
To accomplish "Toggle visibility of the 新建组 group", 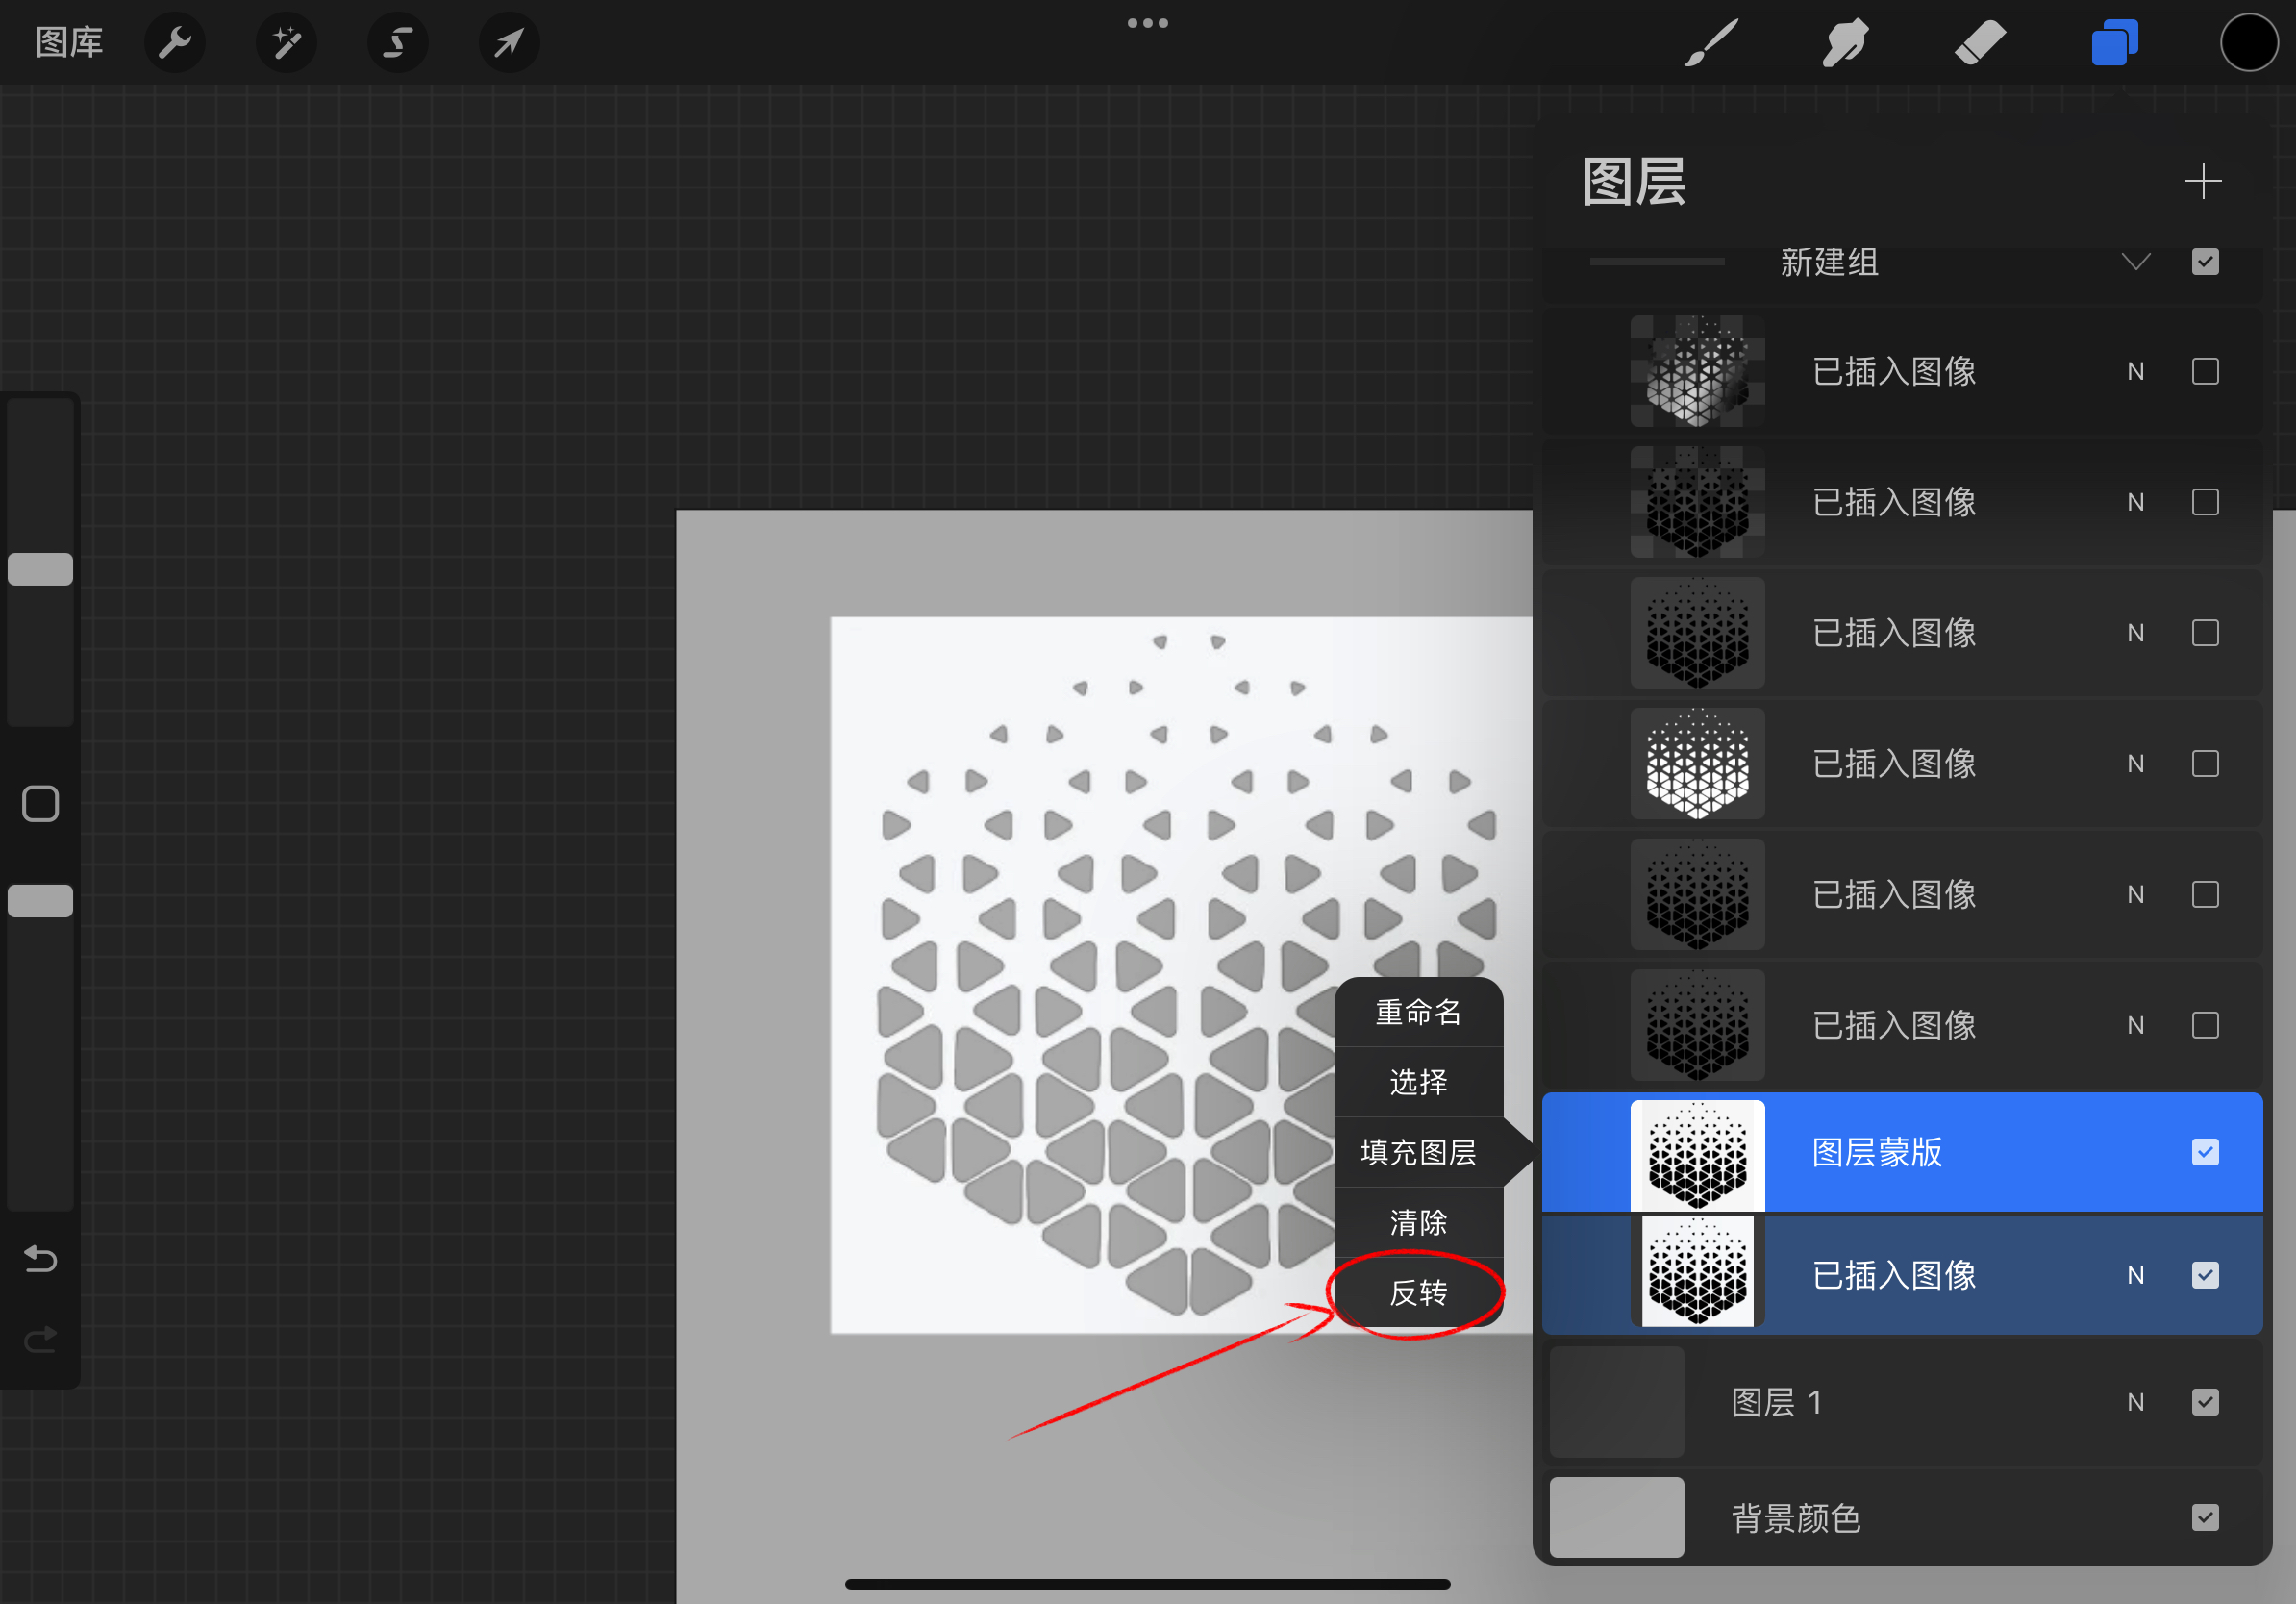I will (2205, 261).
